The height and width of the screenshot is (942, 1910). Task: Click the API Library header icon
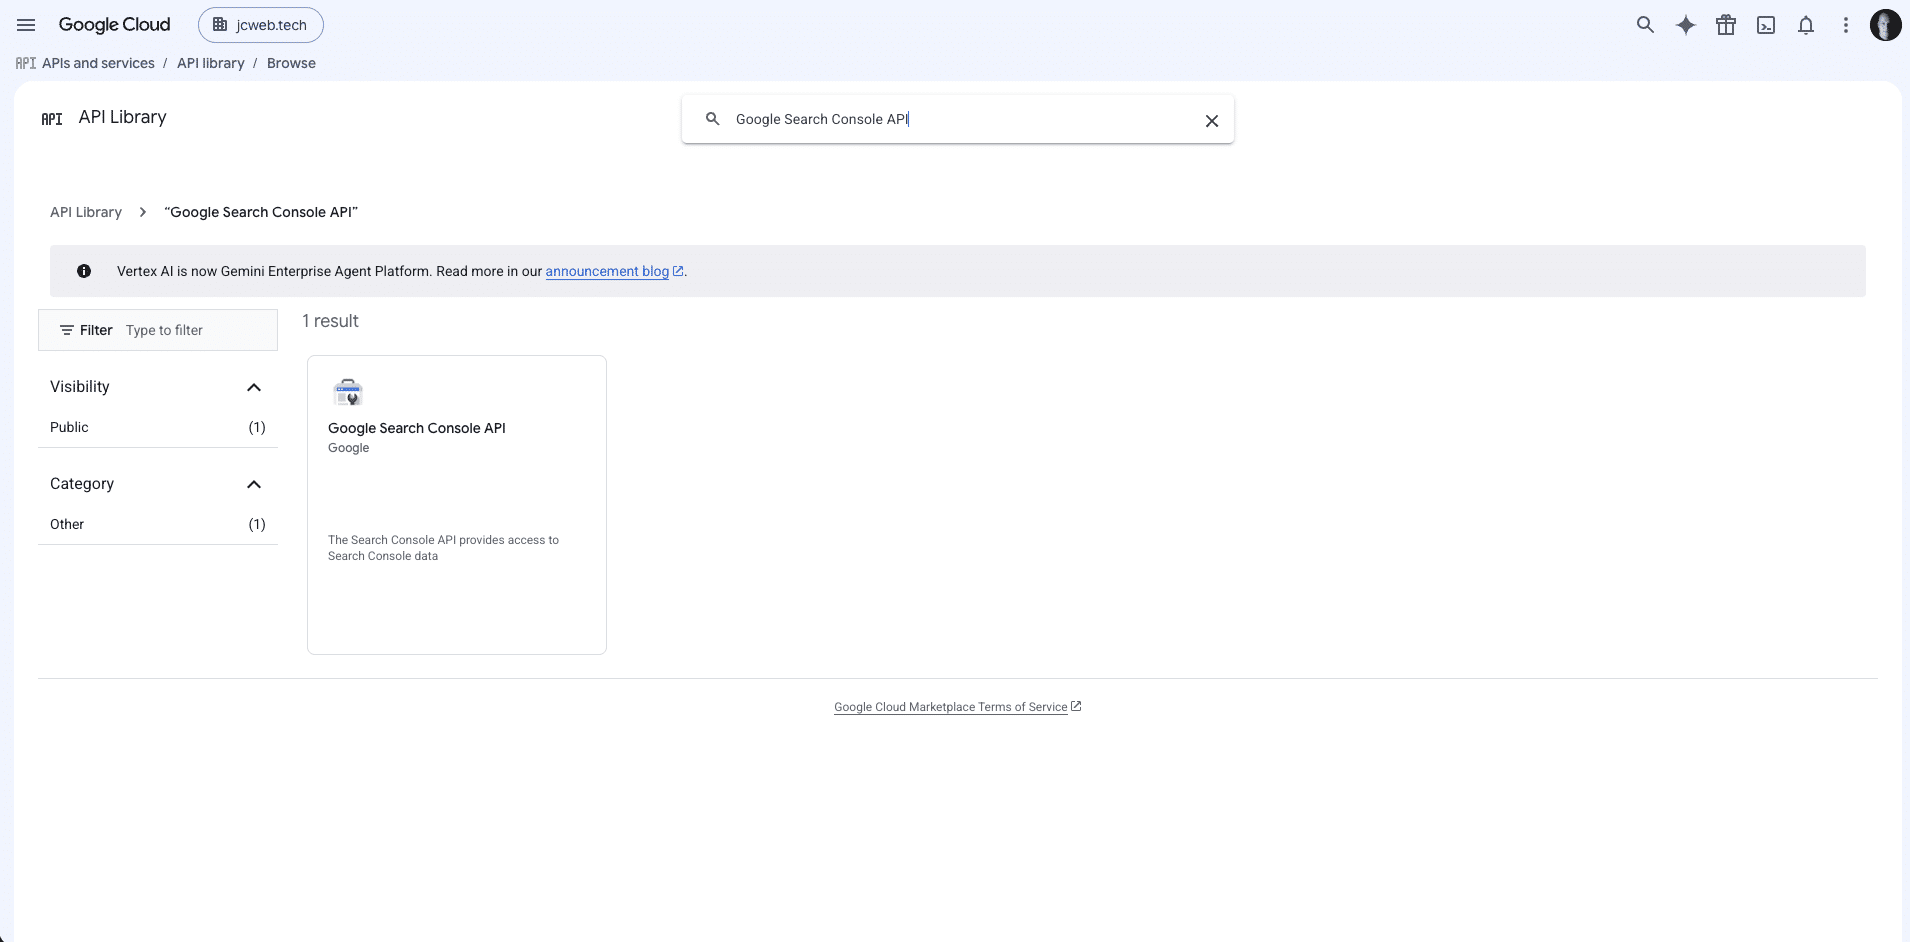(x=52, y=119)
